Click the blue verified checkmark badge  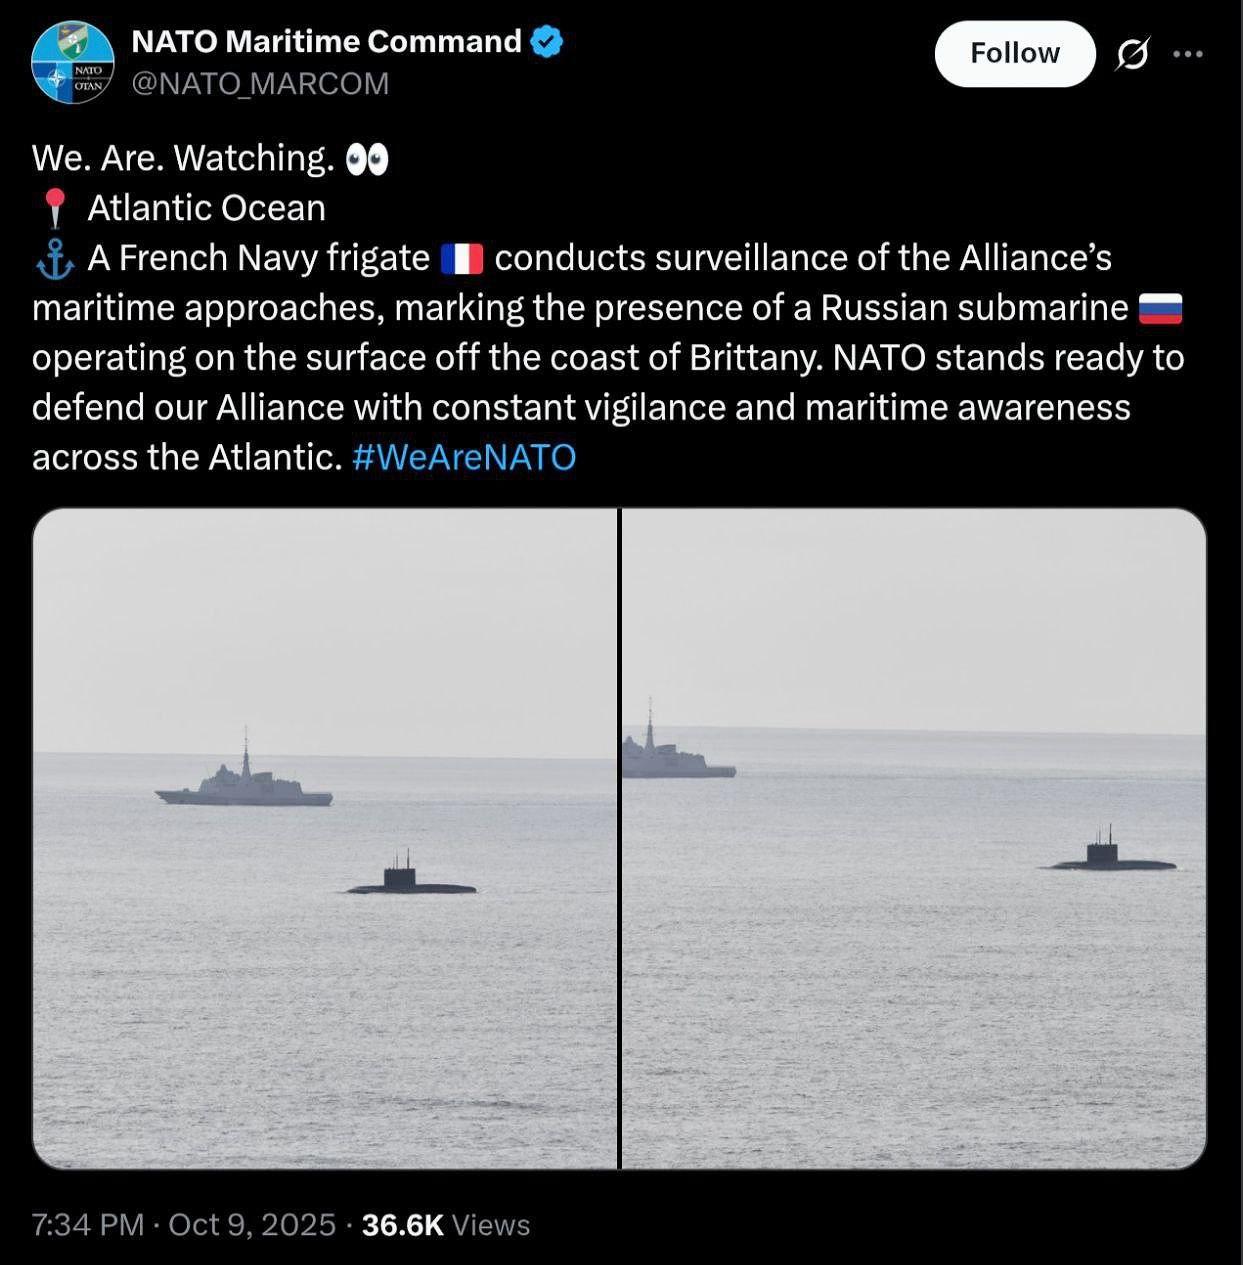(x=546, y=42)
